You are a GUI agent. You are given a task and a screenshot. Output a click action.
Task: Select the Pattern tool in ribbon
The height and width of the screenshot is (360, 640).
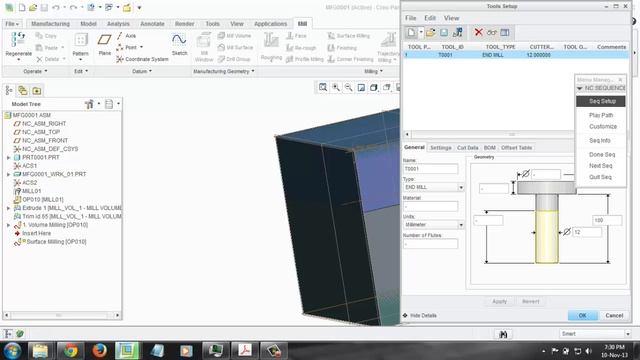80,45
